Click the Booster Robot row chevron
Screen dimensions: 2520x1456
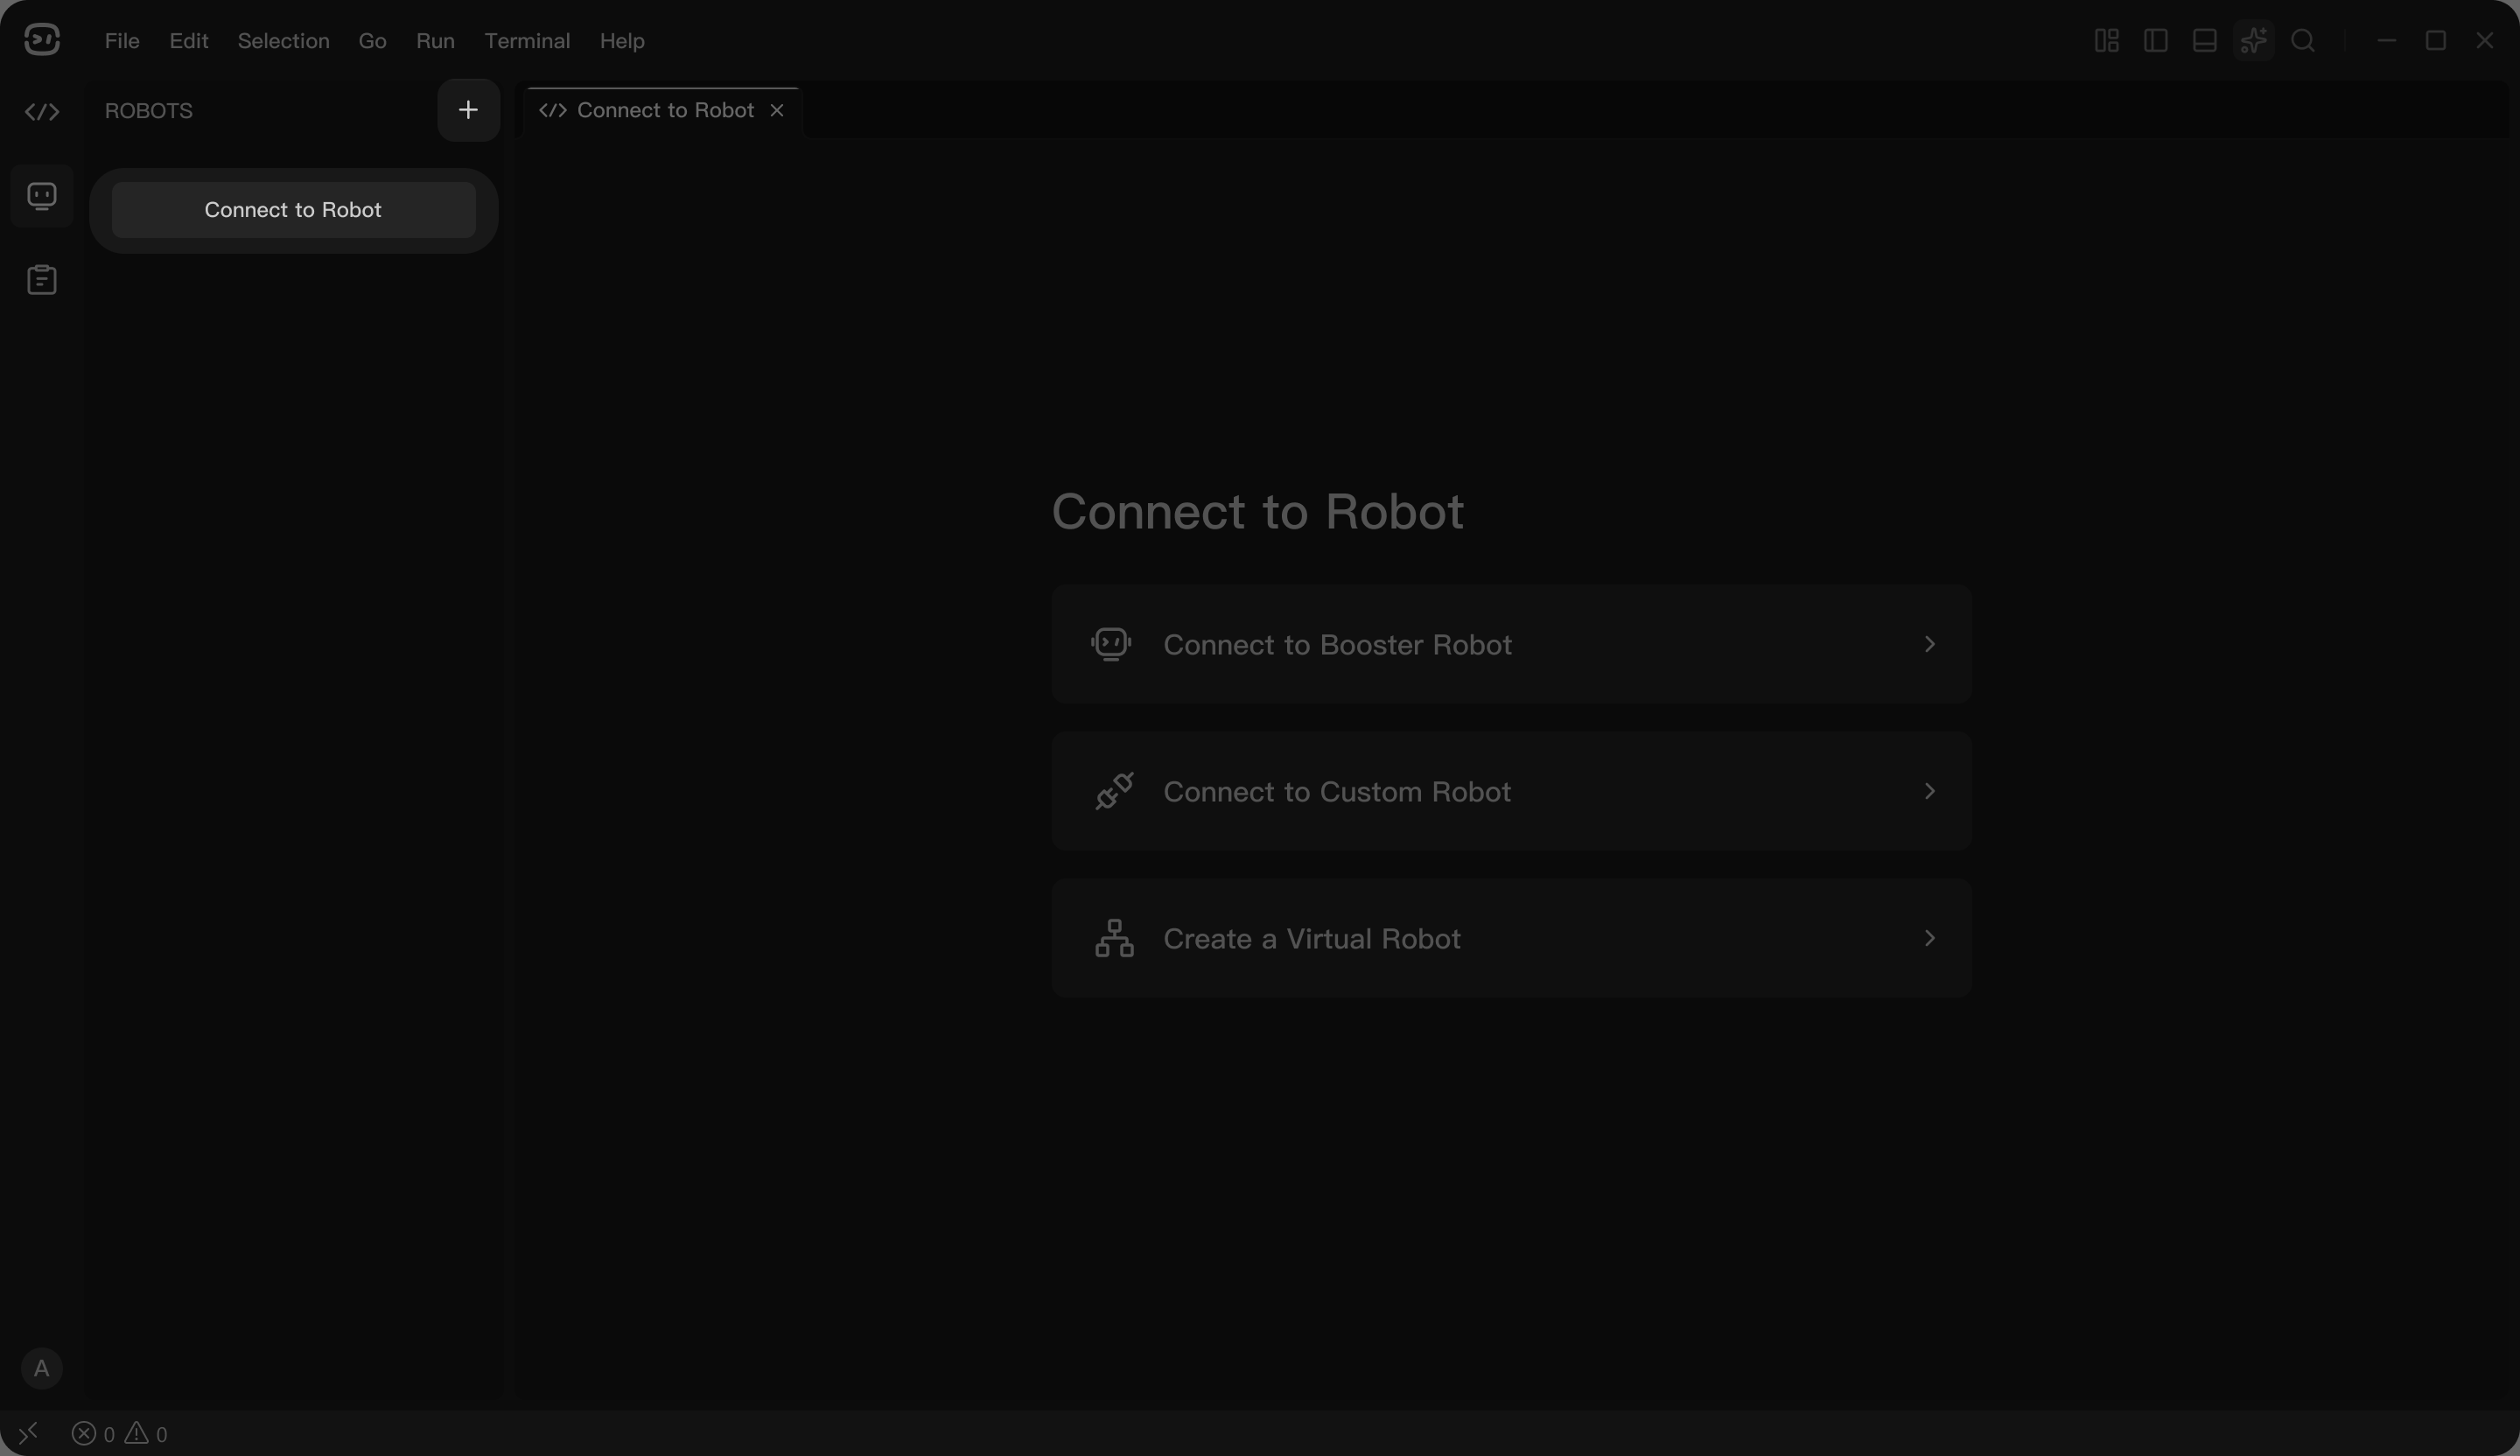(x=1930, y=644)
